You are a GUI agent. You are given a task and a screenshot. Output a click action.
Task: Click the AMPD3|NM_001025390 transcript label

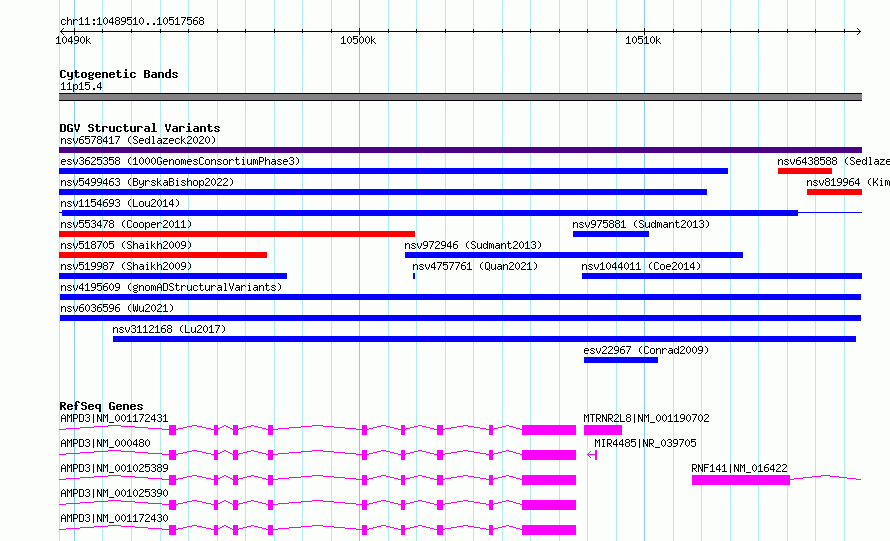click(114, 493)
